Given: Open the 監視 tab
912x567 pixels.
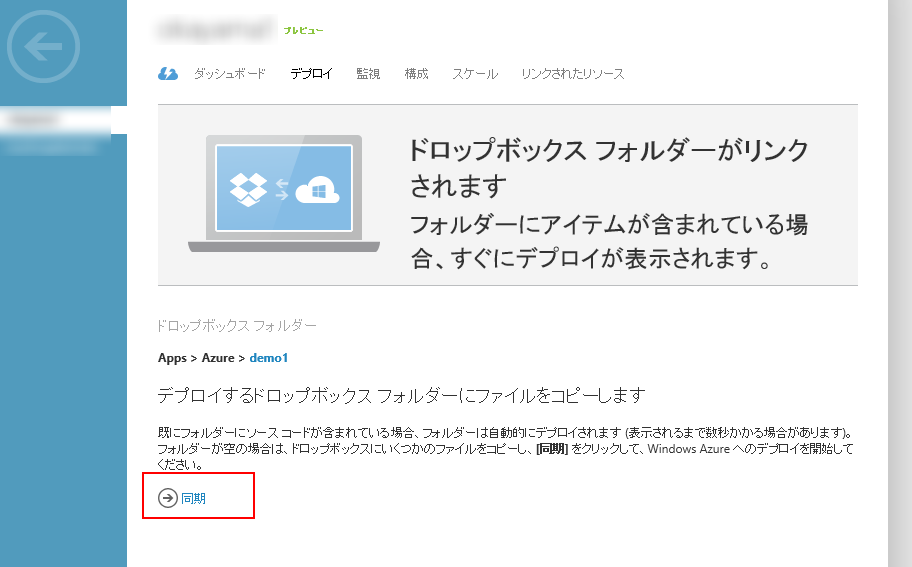Looking at the screenshot, I should click(x=368, y=74).
